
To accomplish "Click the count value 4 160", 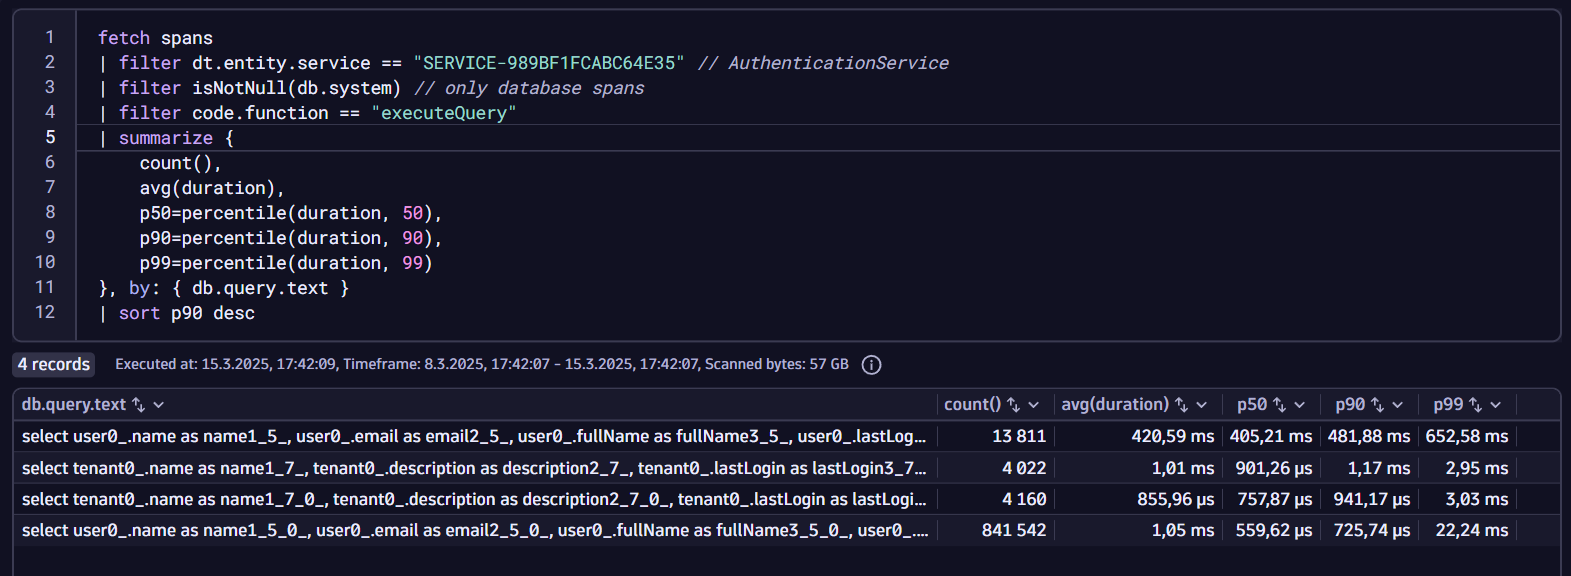I will point(1024,499).
